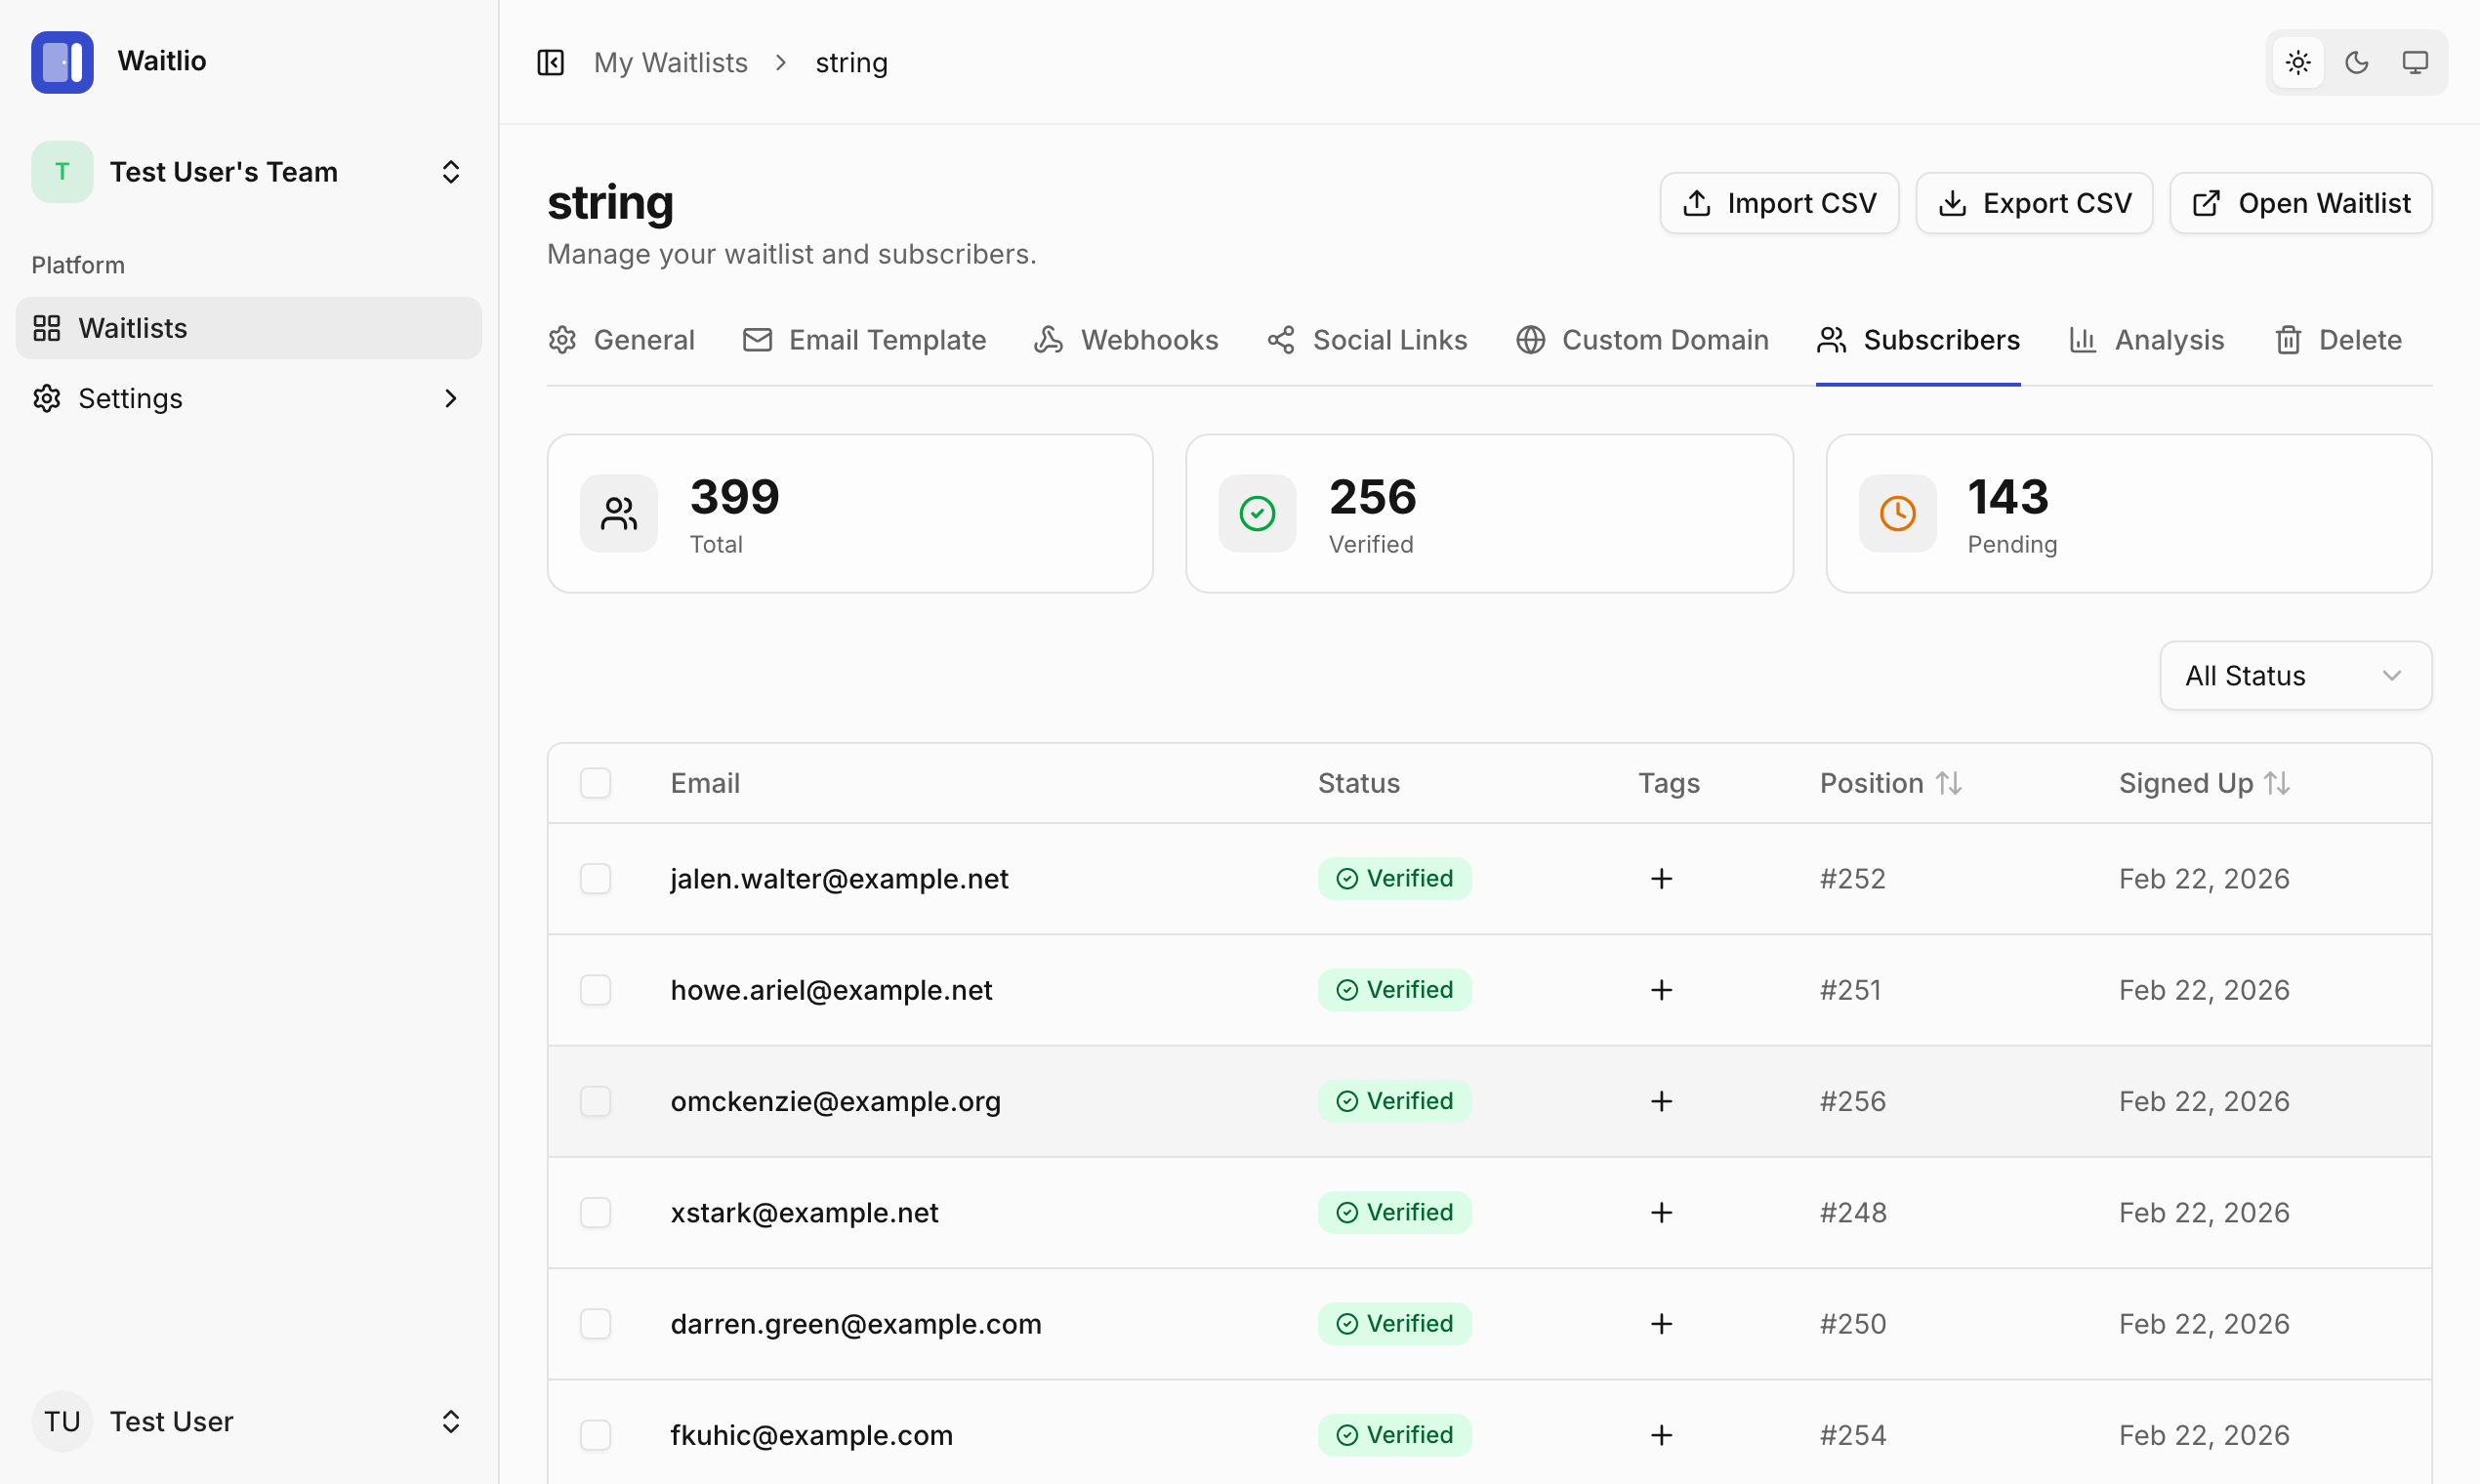The height and width of the screenshot is (1484, 2480).
Task: Click the Waitlio logo icon
Action: 62,62
